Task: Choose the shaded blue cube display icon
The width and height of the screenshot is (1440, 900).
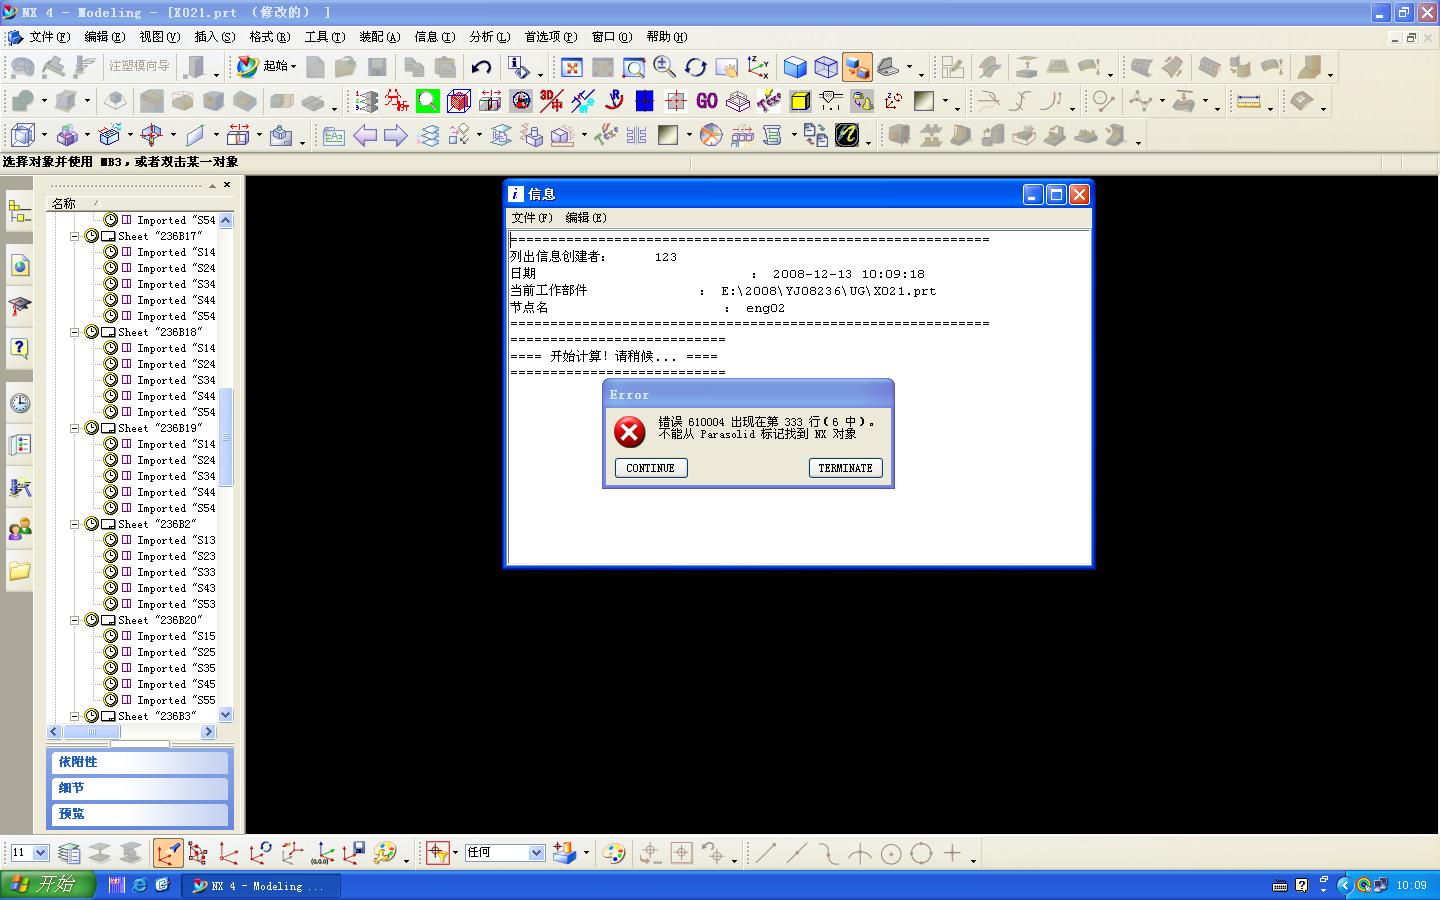Action: [795, 67]
